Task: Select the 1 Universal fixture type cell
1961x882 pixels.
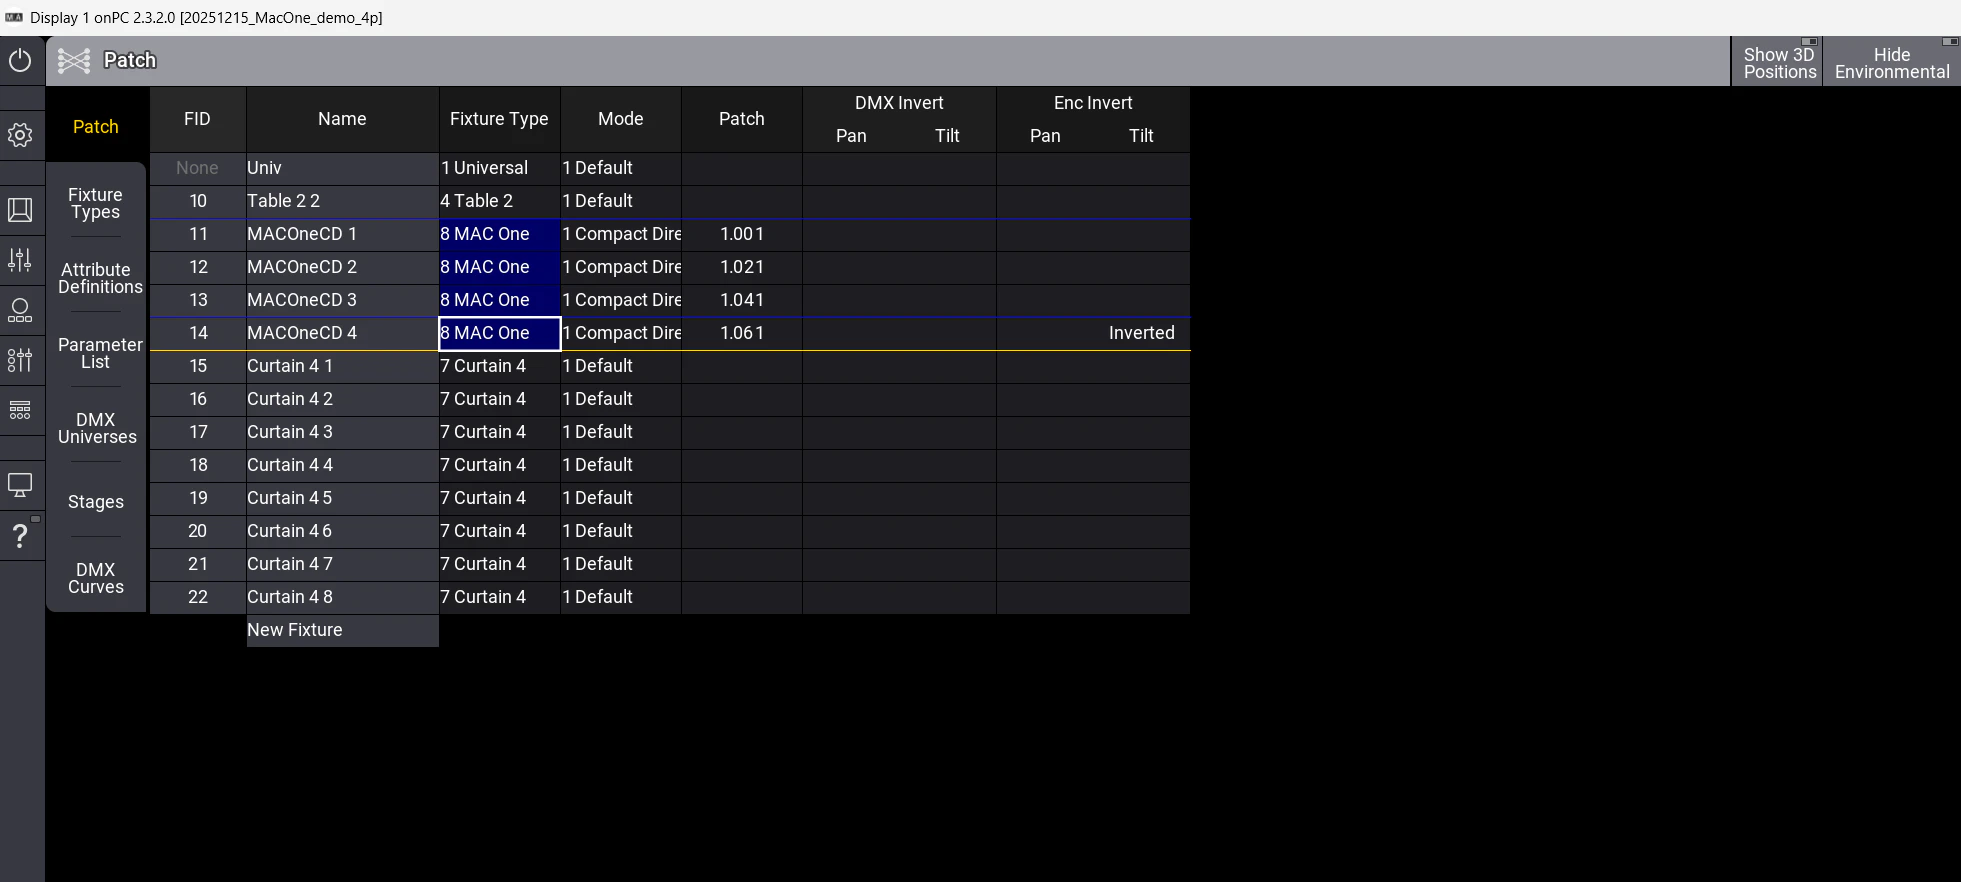Action: [500, 168]
